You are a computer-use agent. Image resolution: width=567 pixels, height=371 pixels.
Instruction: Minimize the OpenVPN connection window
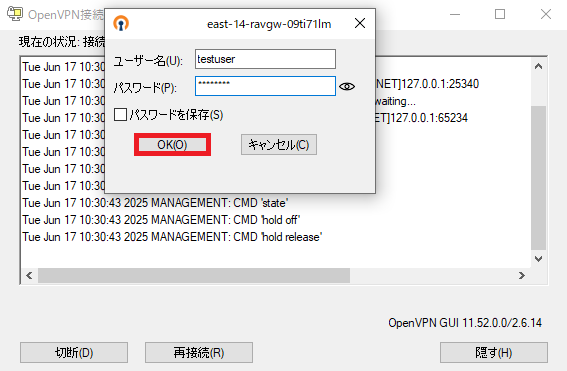click(455, 14)
